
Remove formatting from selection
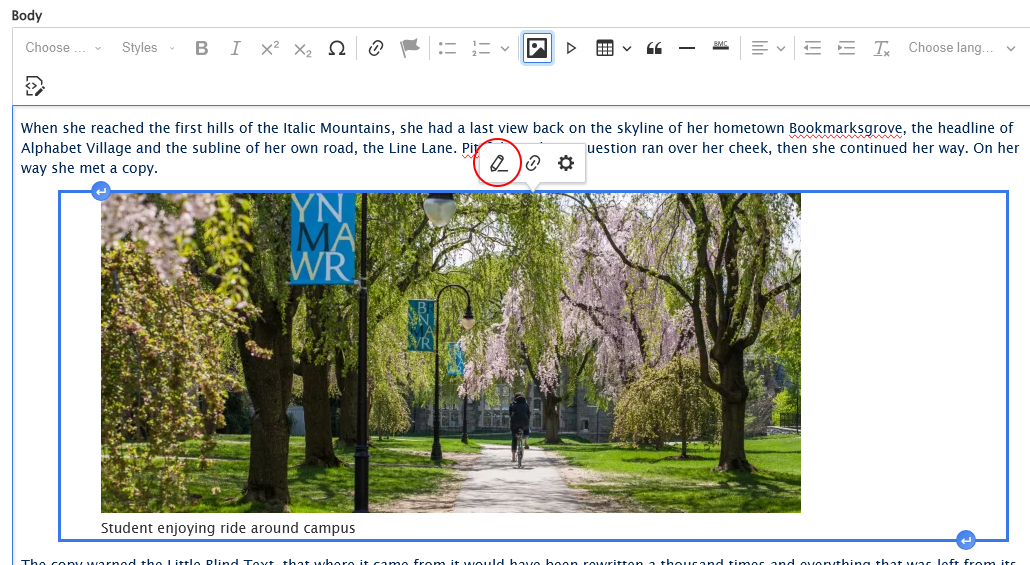[881, 48]
